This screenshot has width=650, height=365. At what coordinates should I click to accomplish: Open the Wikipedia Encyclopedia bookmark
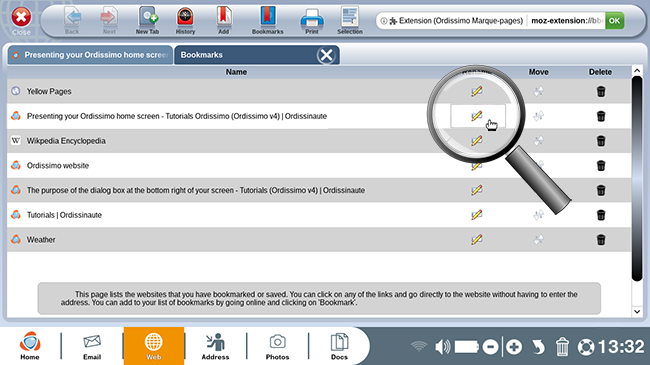click(66, 141)
